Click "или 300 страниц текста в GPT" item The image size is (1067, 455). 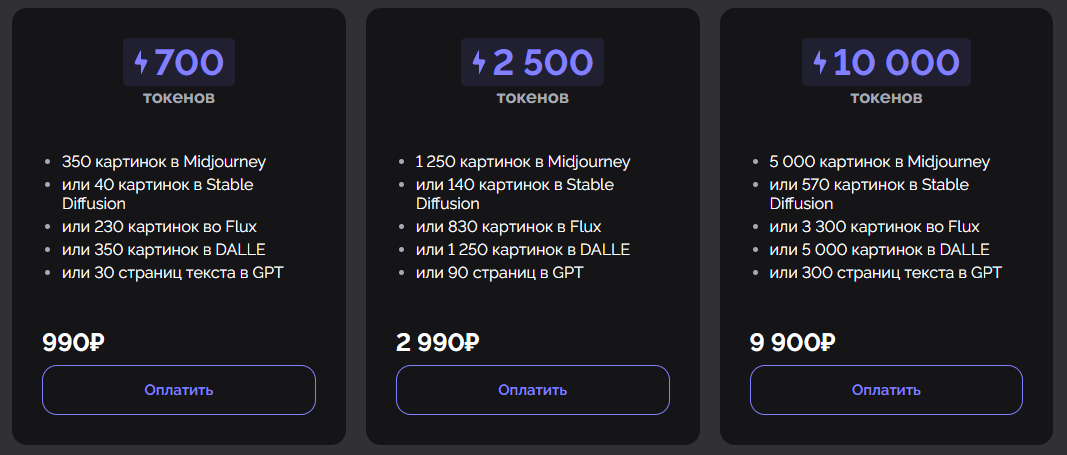[x=885, y=273]
